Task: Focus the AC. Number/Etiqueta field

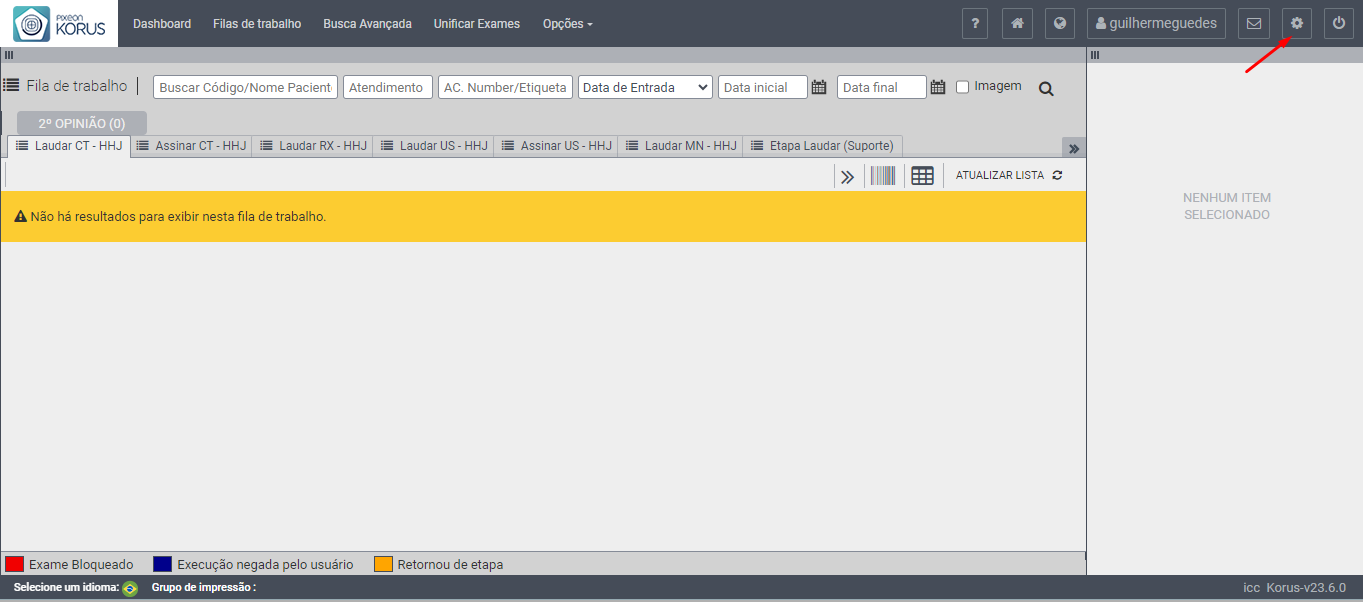Action: (506, 87)
